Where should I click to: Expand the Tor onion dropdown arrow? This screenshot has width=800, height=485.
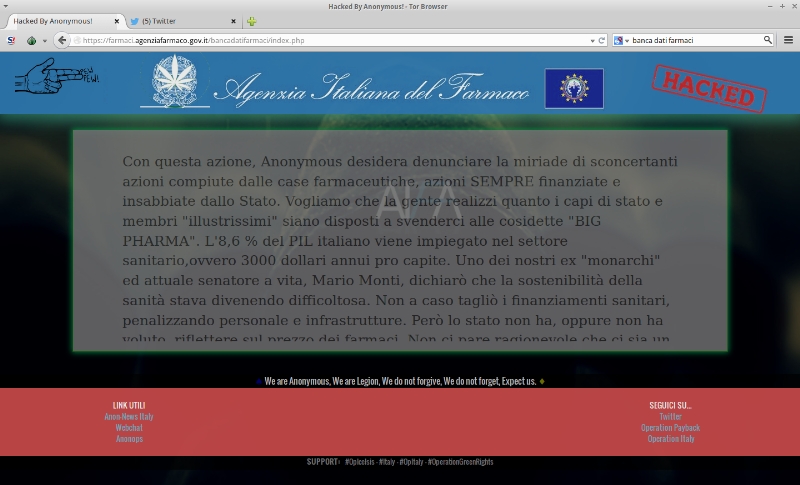click(45, 41)
